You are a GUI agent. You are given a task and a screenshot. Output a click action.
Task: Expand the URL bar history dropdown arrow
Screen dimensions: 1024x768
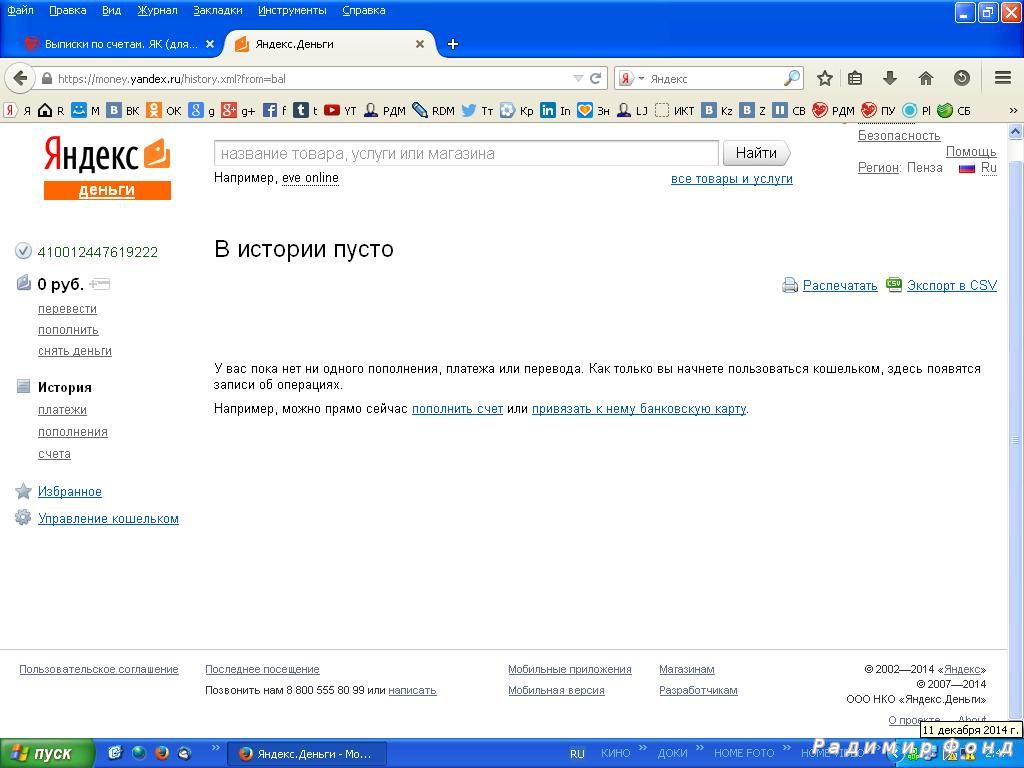click(578, 78)
